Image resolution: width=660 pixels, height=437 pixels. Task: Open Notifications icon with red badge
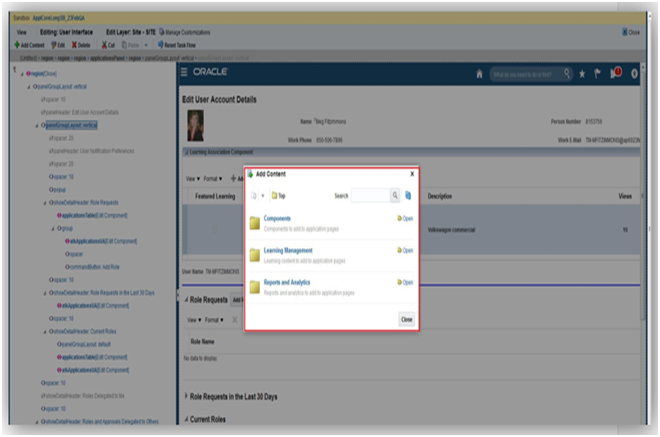point(615,73)
